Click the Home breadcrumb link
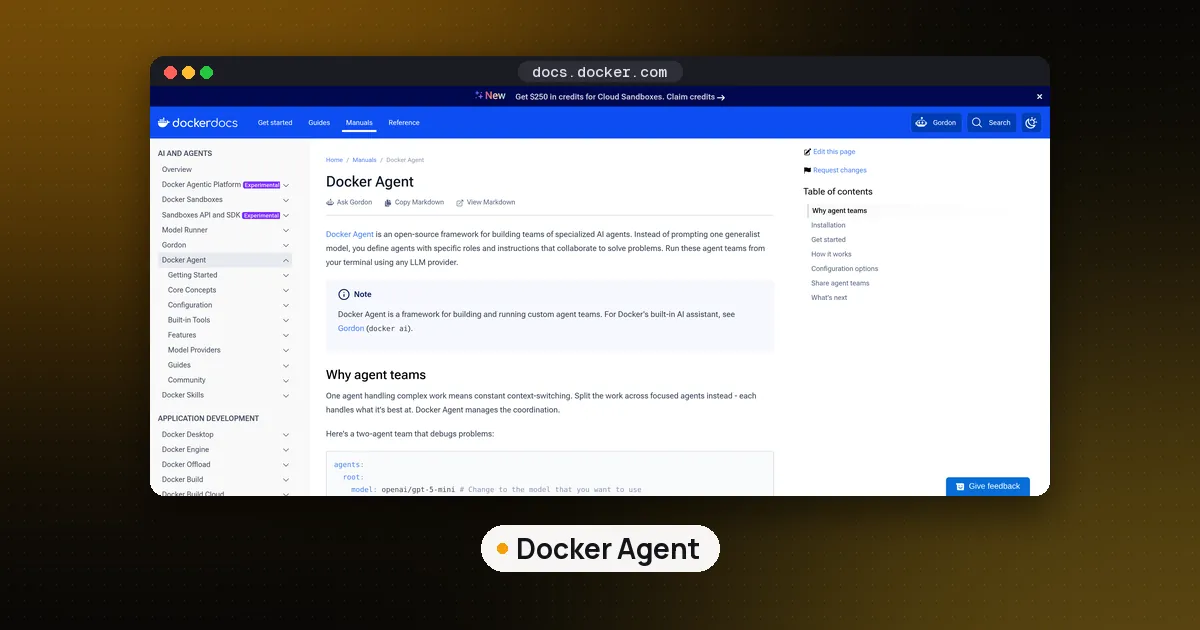Screen dimensions: 1200x630 coord(334,160)
